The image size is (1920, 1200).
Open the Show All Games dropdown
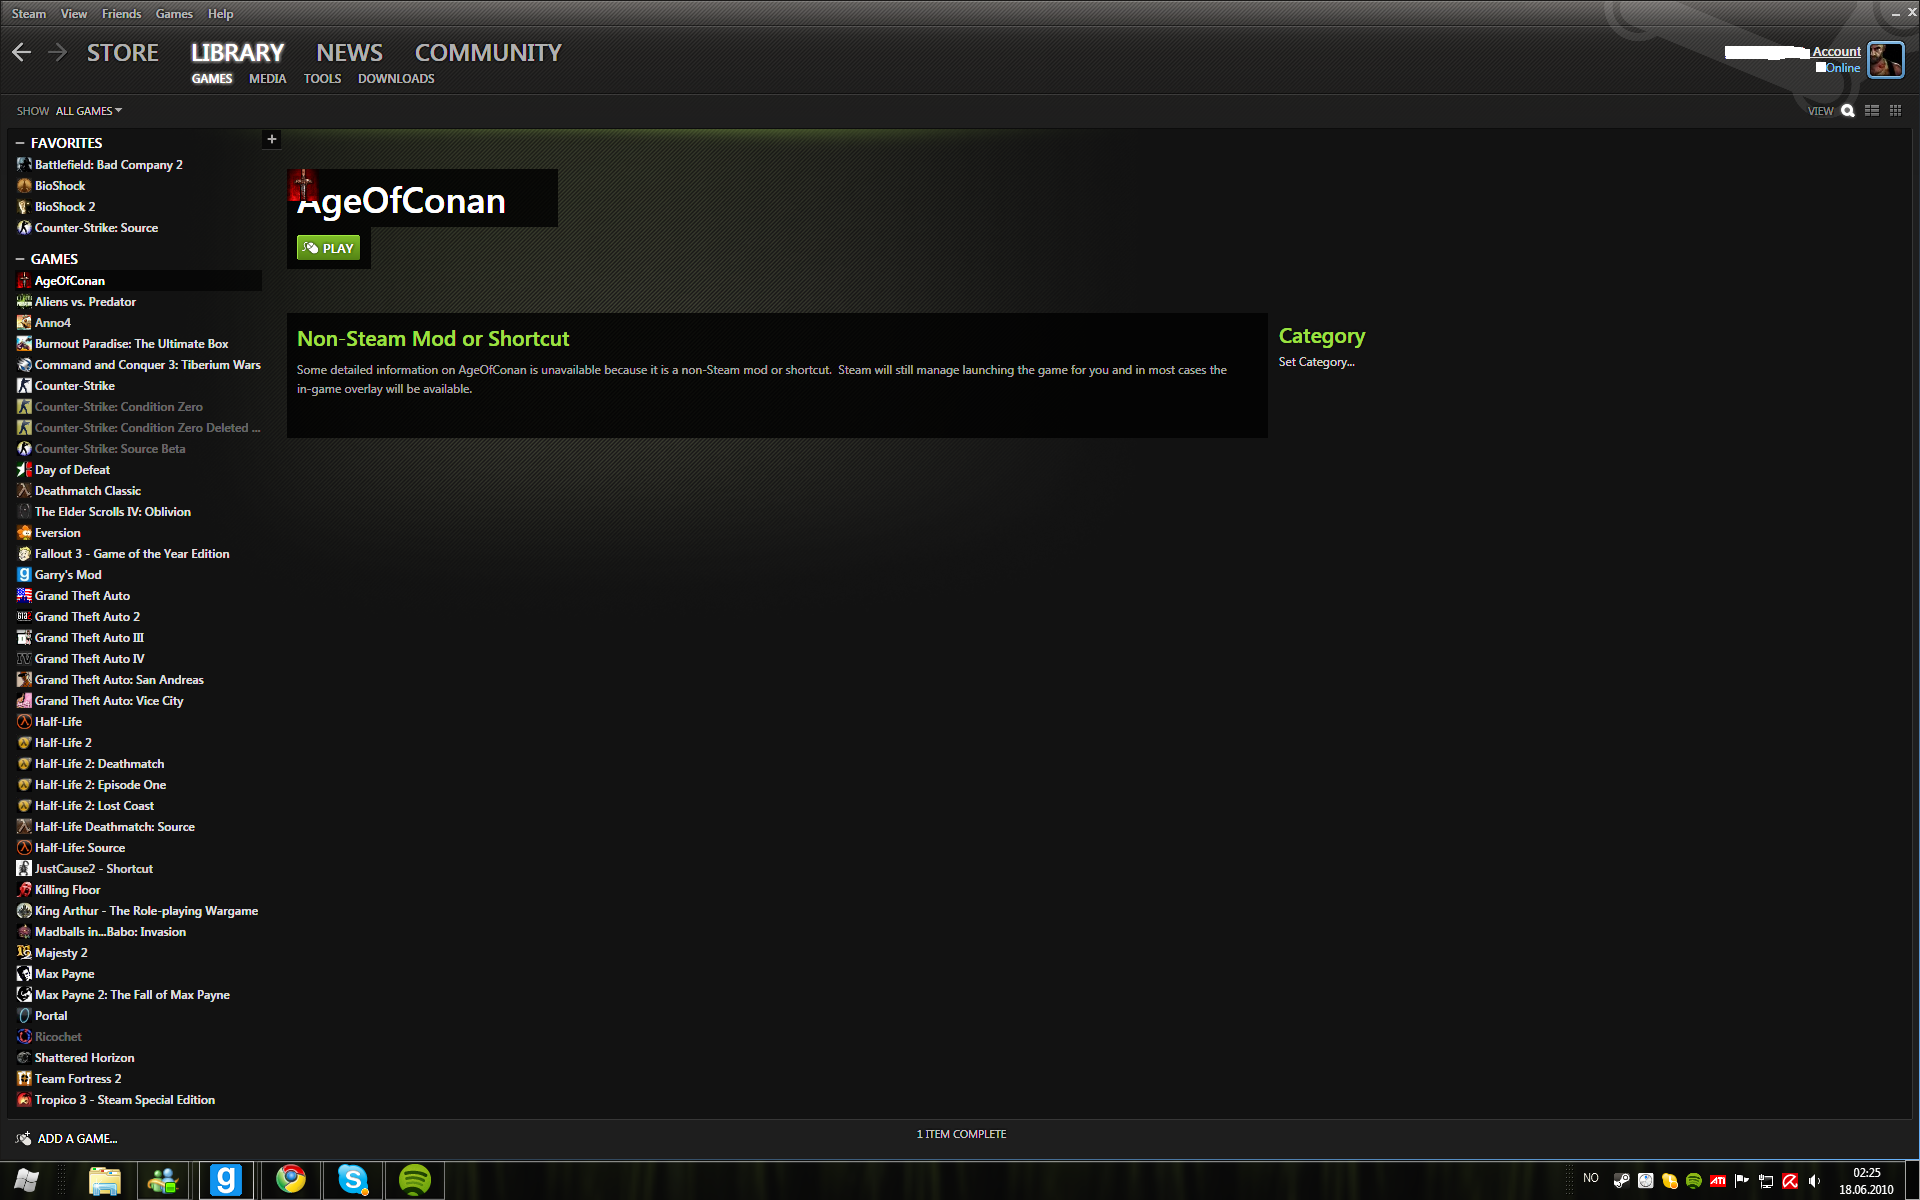click(89, 111)
